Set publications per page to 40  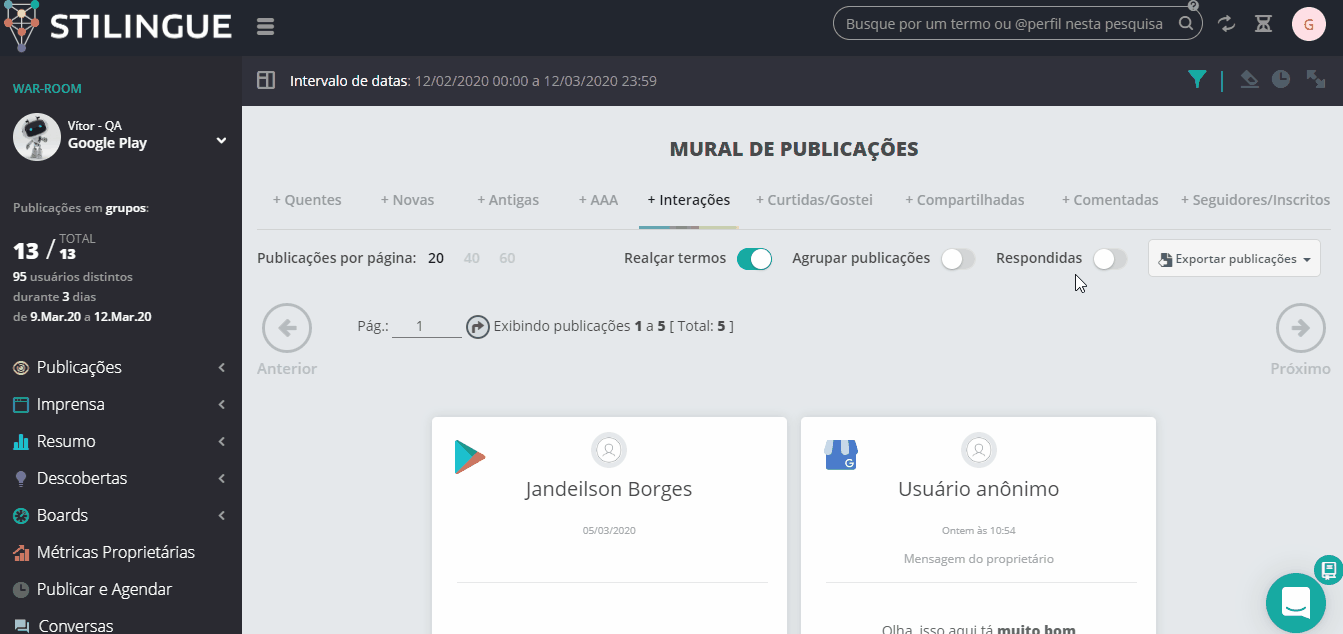[471, 258]
